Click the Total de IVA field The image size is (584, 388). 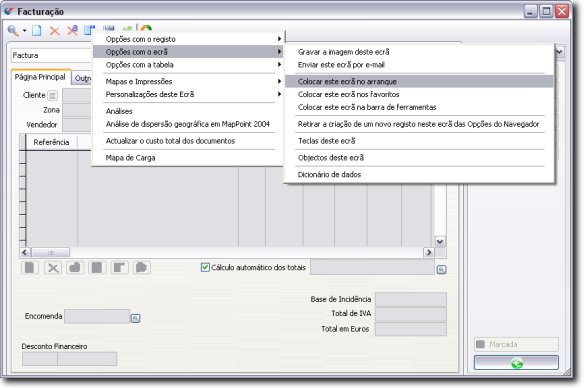pyautogui.click(x=410, y=314)
